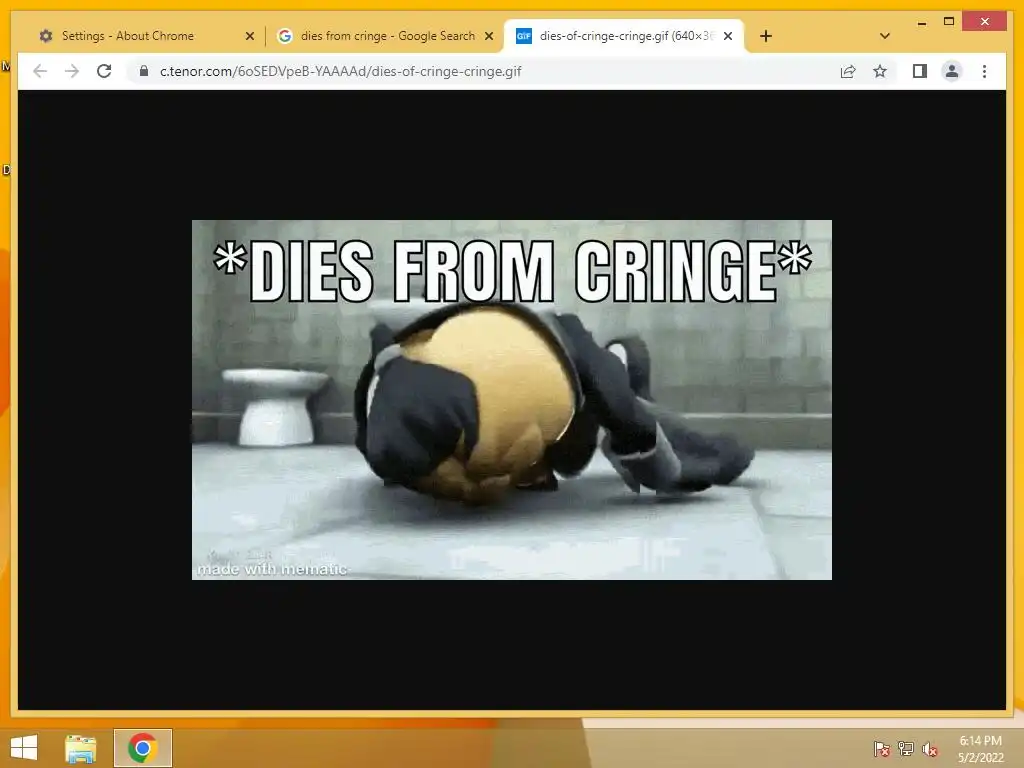Go back to the previous page

click(40, 71)
